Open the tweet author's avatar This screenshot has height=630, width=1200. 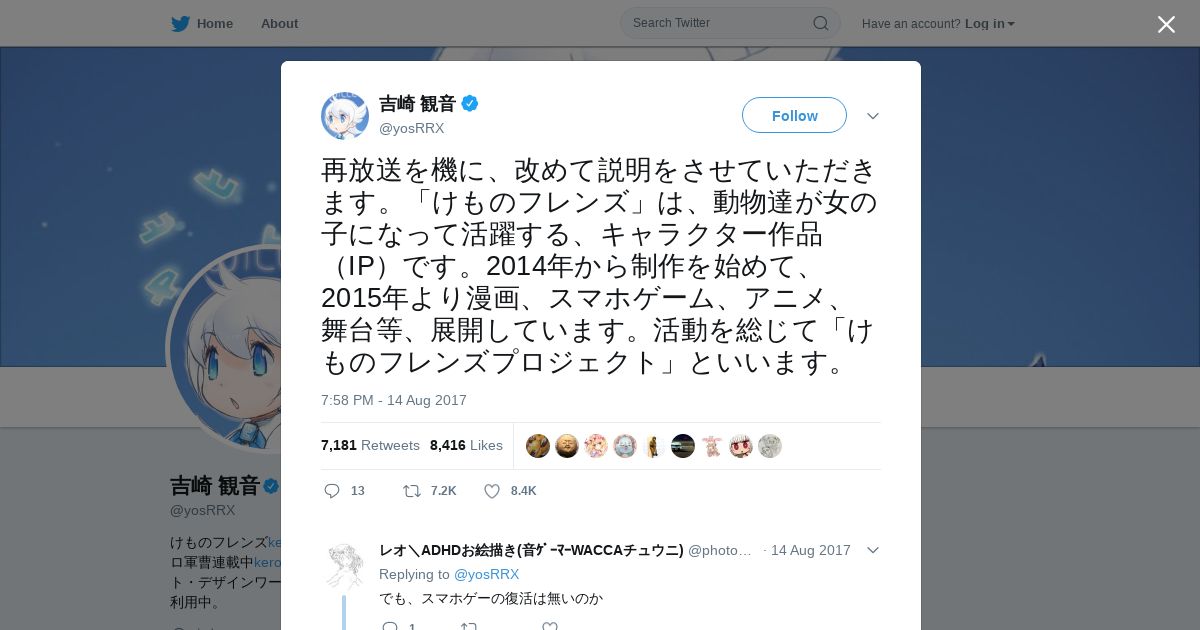click(x=345, y=116)
